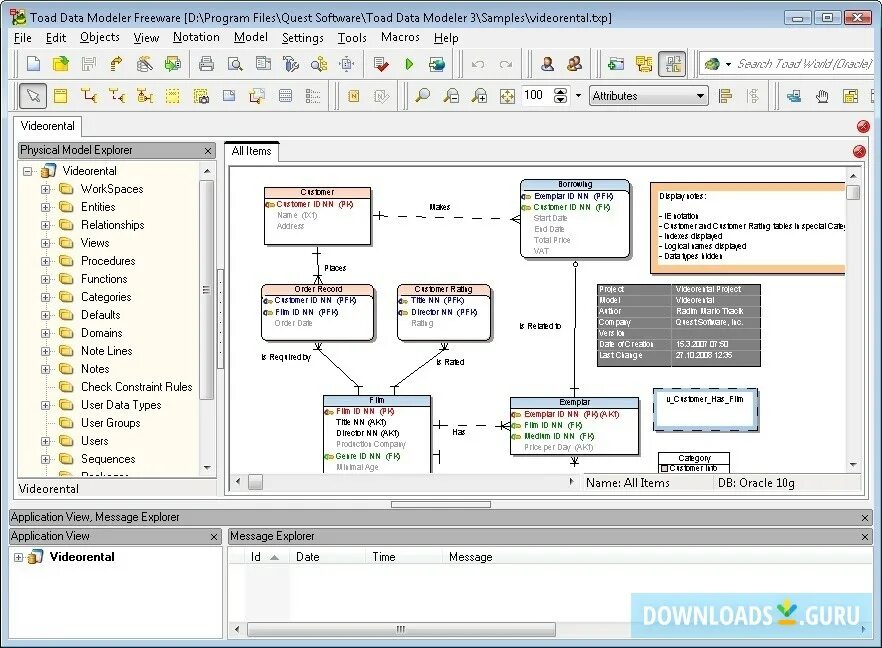
Task: Open the Attributes display level dropdown
Action: point(649,96)
